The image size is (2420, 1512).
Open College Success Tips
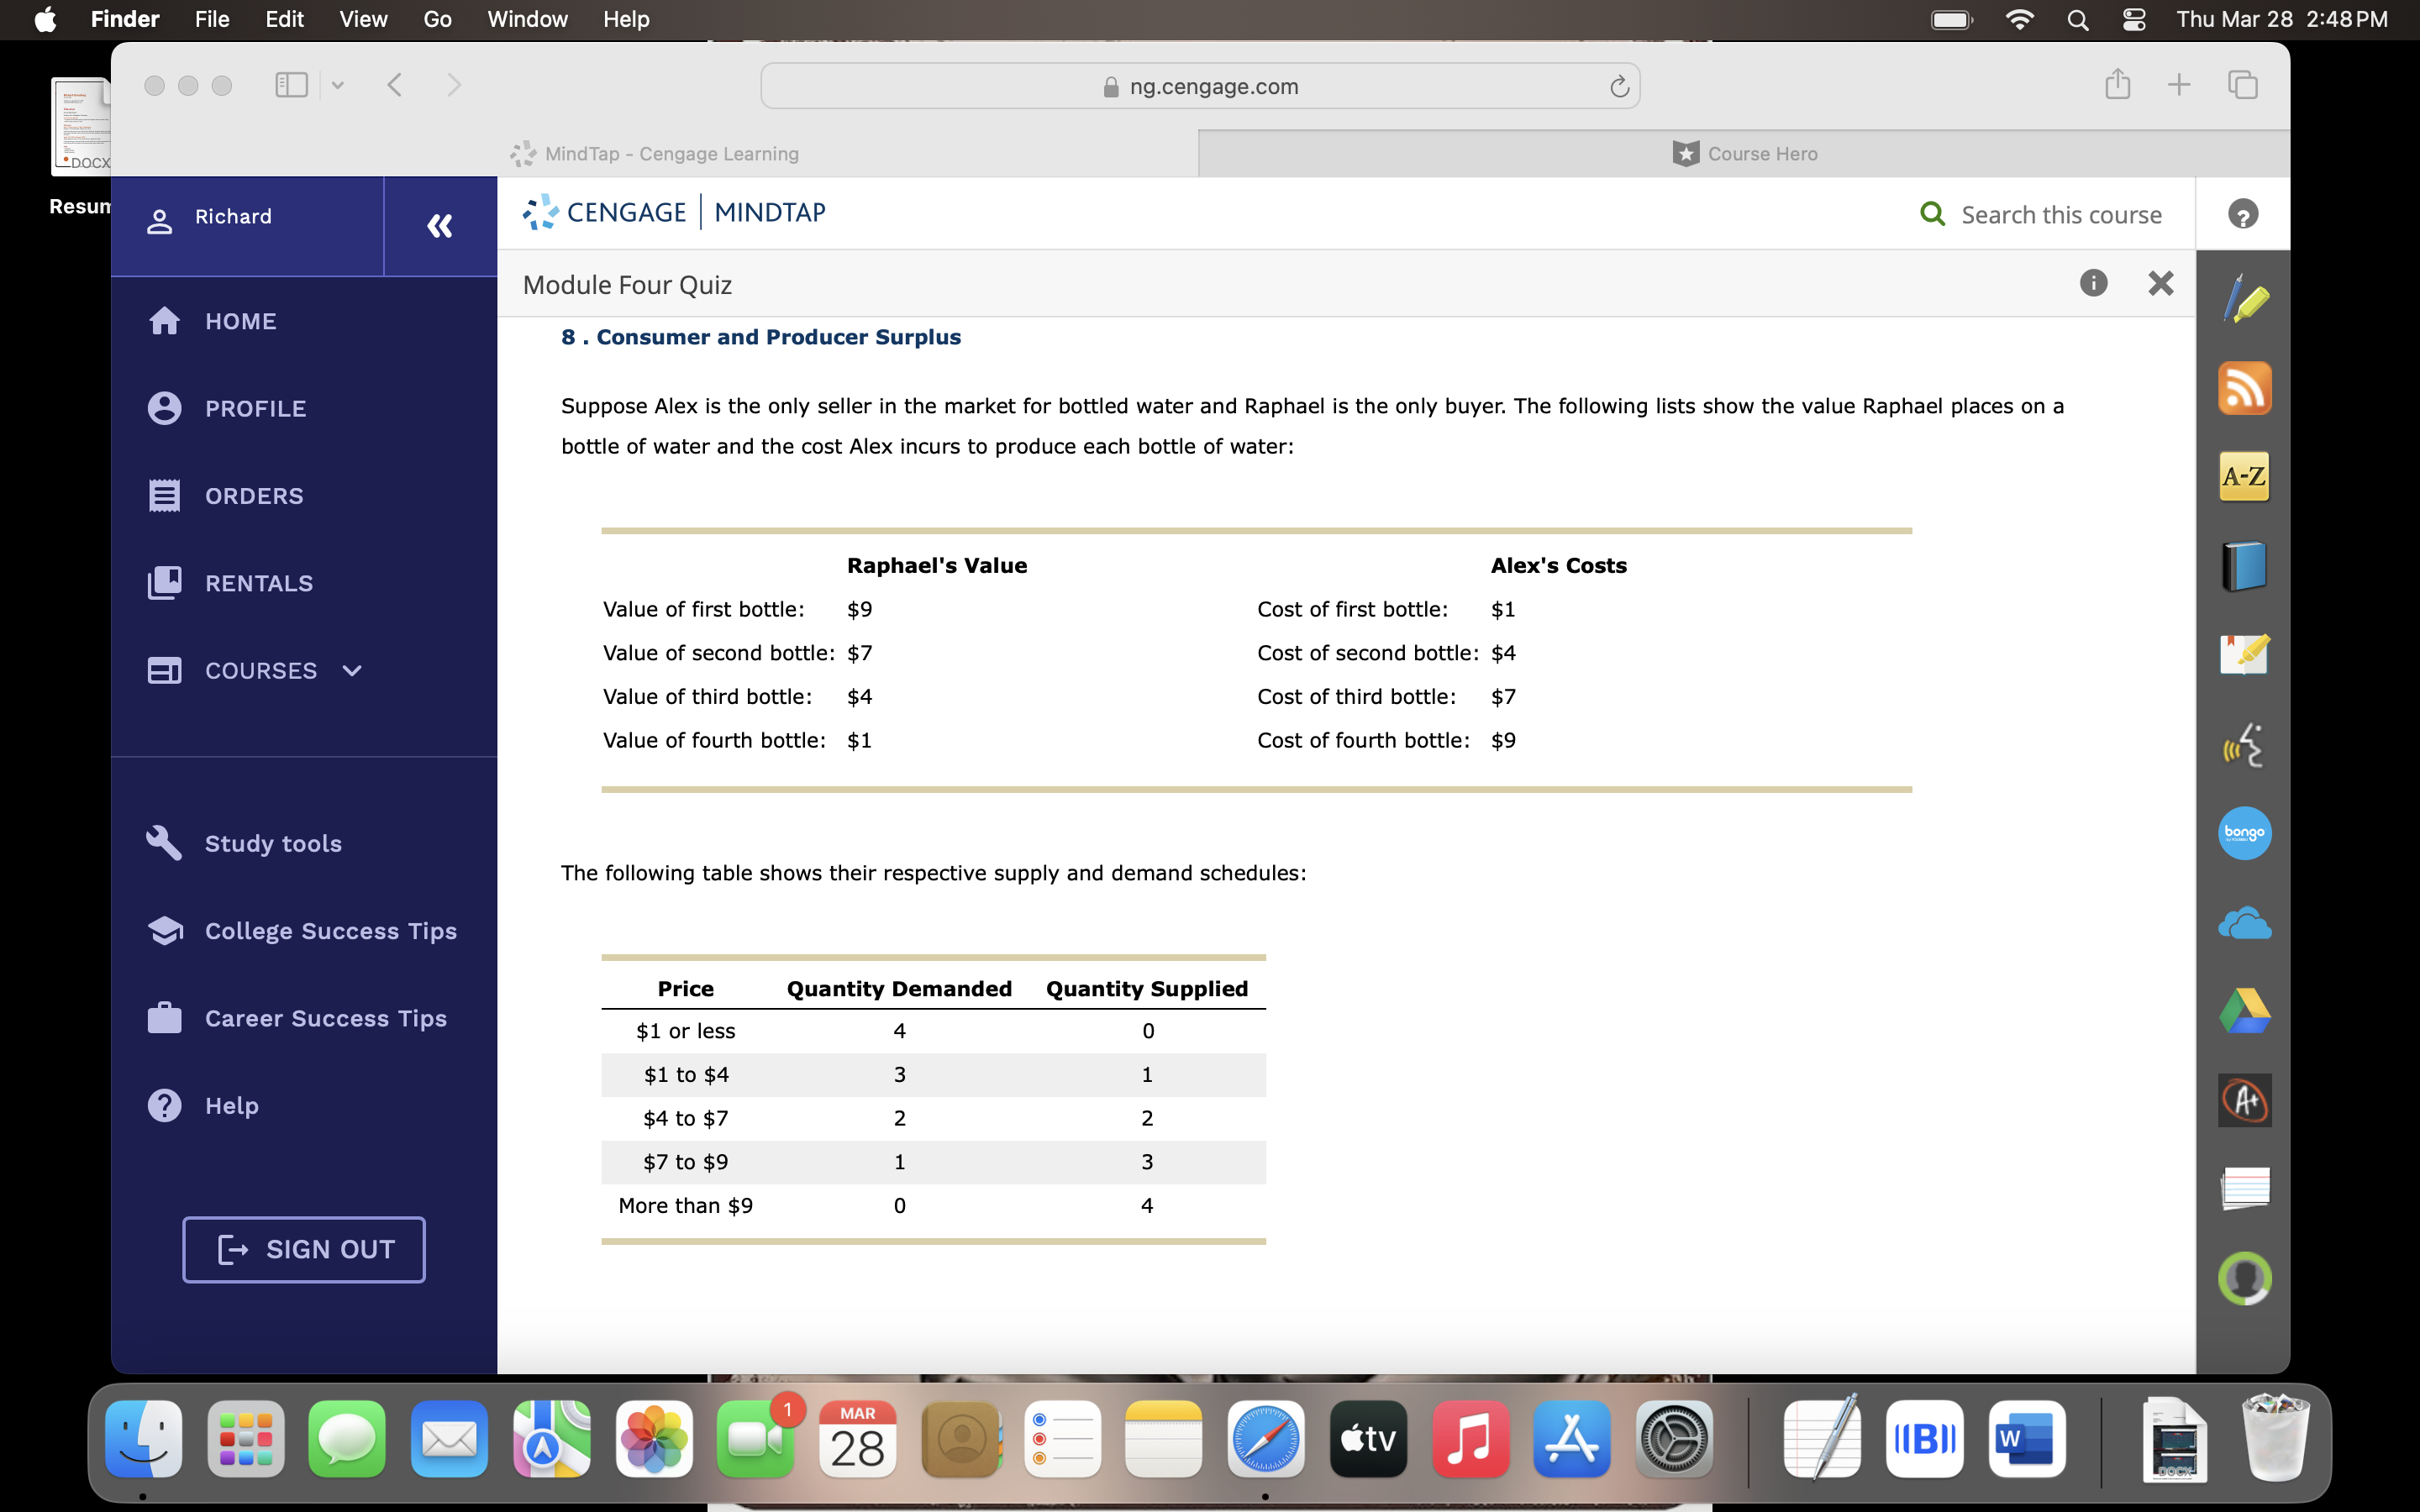coord(329,931)
